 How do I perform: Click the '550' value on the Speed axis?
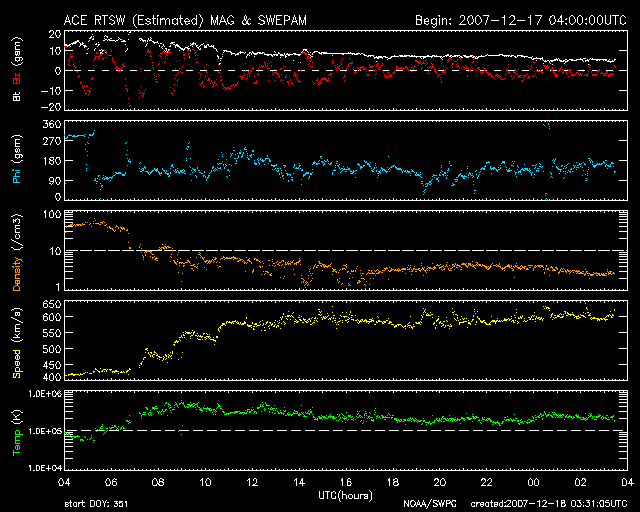click(51, 333)
